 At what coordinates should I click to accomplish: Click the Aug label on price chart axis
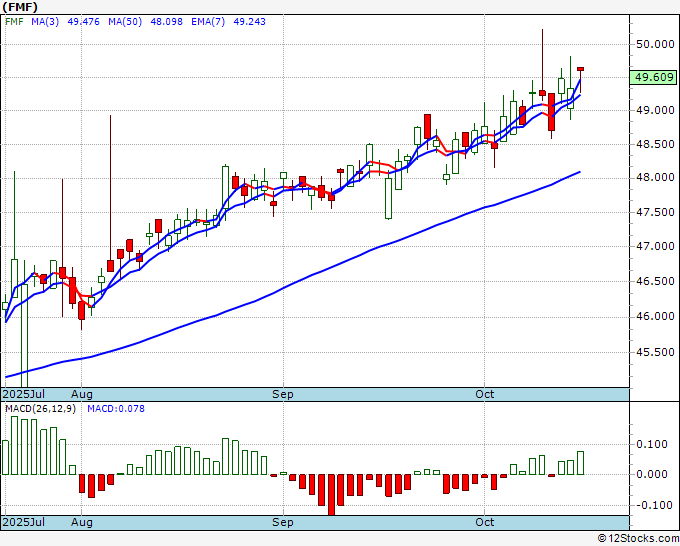click(82, 394)
